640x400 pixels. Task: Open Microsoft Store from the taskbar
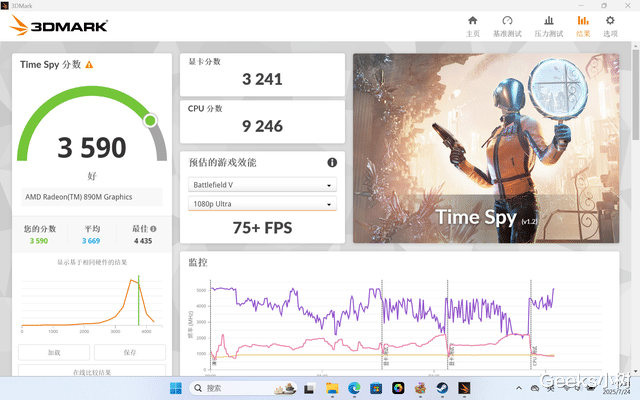pyautogui.click(x=376, y=388)
